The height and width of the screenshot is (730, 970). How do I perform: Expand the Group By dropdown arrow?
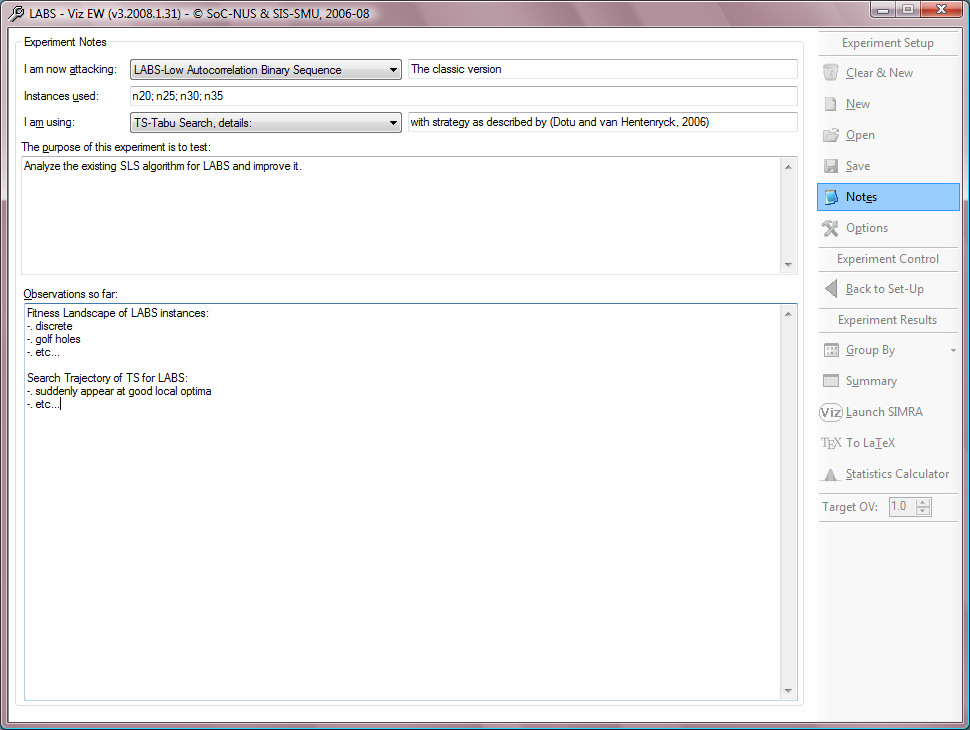(953, 350)
